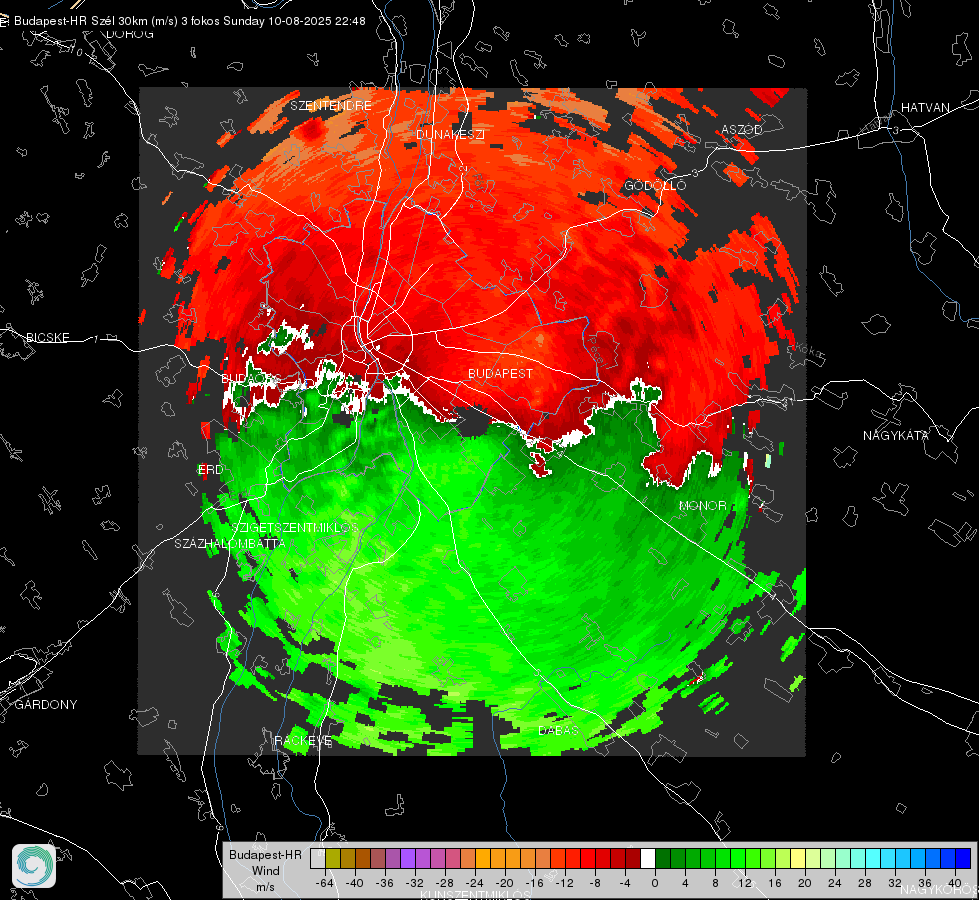
Task: Click the swirl logo icon at bottom left
Action: pyautogui.click(x=34, y=866)
